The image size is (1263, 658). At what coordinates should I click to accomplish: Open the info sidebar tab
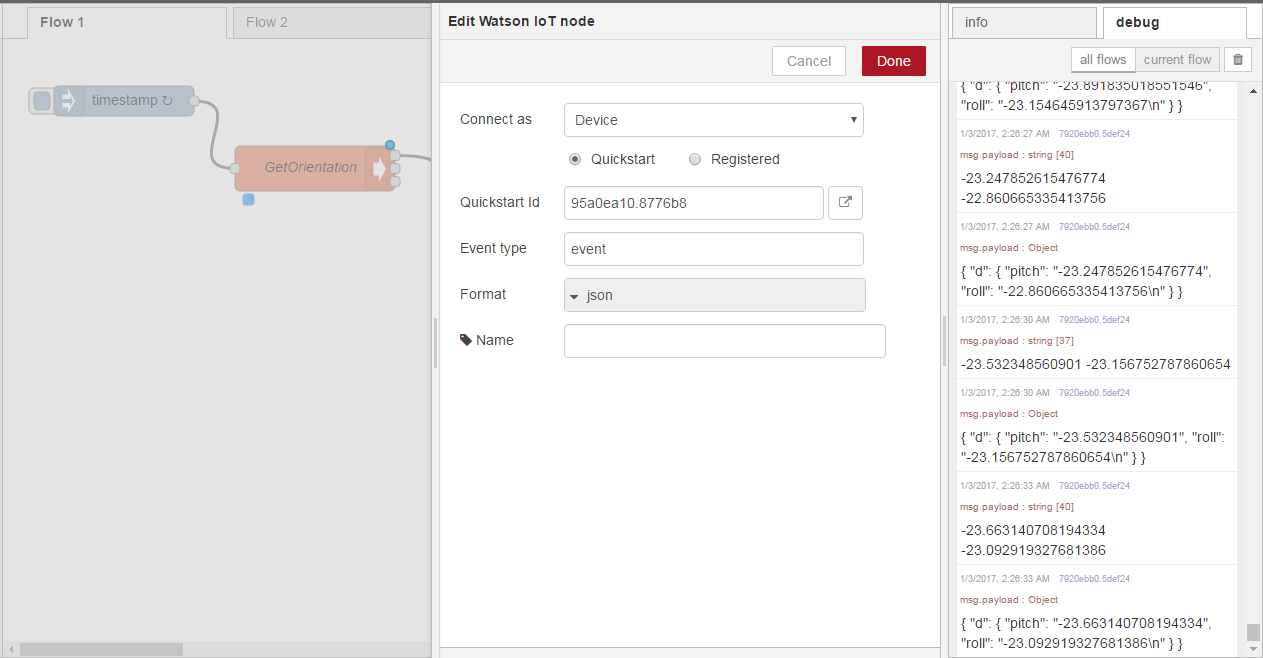(x=1023, y=22)
